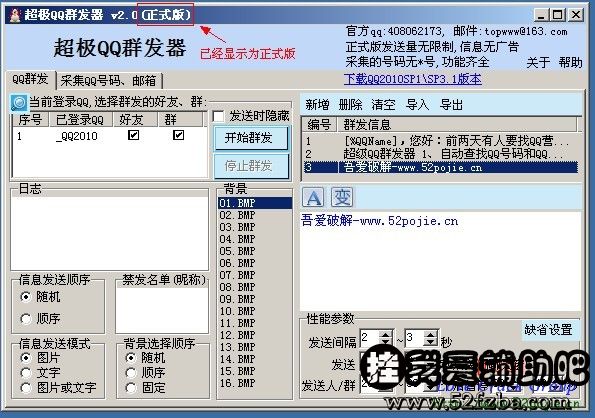
Task: Uncheck the 好友 checkbox for _QQ2010
Action: [x=134, y=135]
